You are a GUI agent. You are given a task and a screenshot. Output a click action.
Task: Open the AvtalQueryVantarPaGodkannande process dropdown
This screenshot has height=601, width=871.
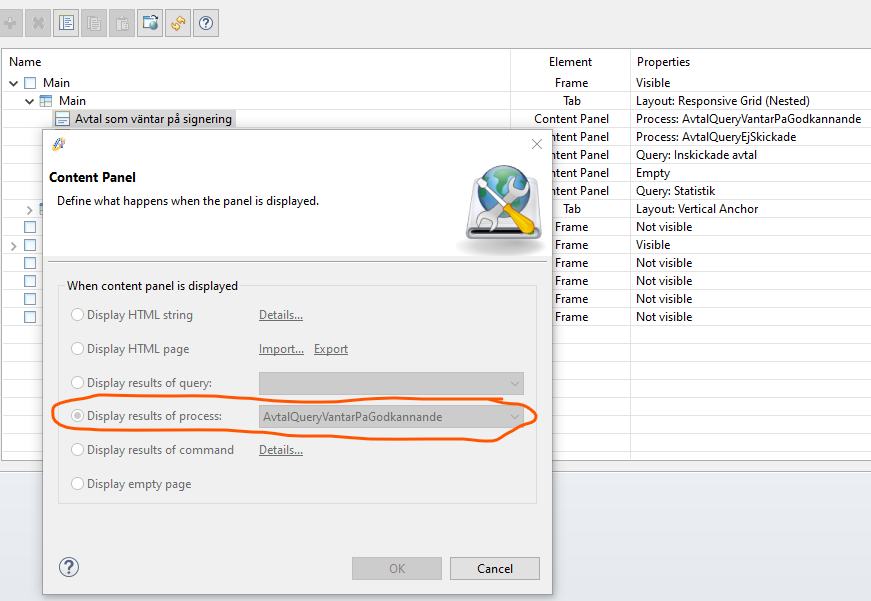pyautogui.click(x=391, y=417)
